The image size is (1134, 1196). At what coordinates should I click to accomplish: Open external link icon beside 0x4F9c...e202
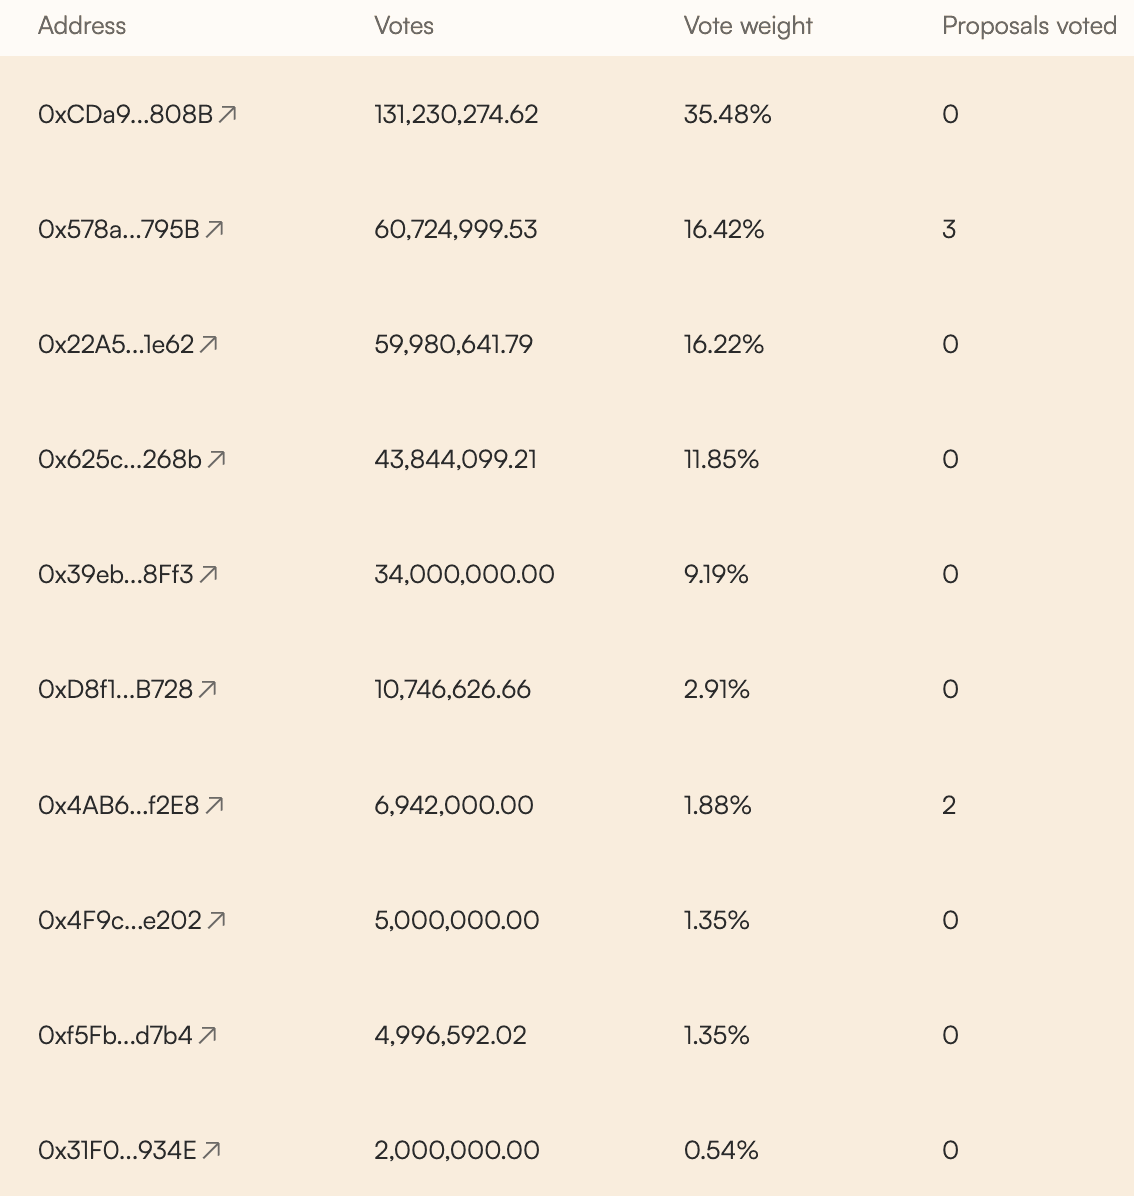(217, 919)
